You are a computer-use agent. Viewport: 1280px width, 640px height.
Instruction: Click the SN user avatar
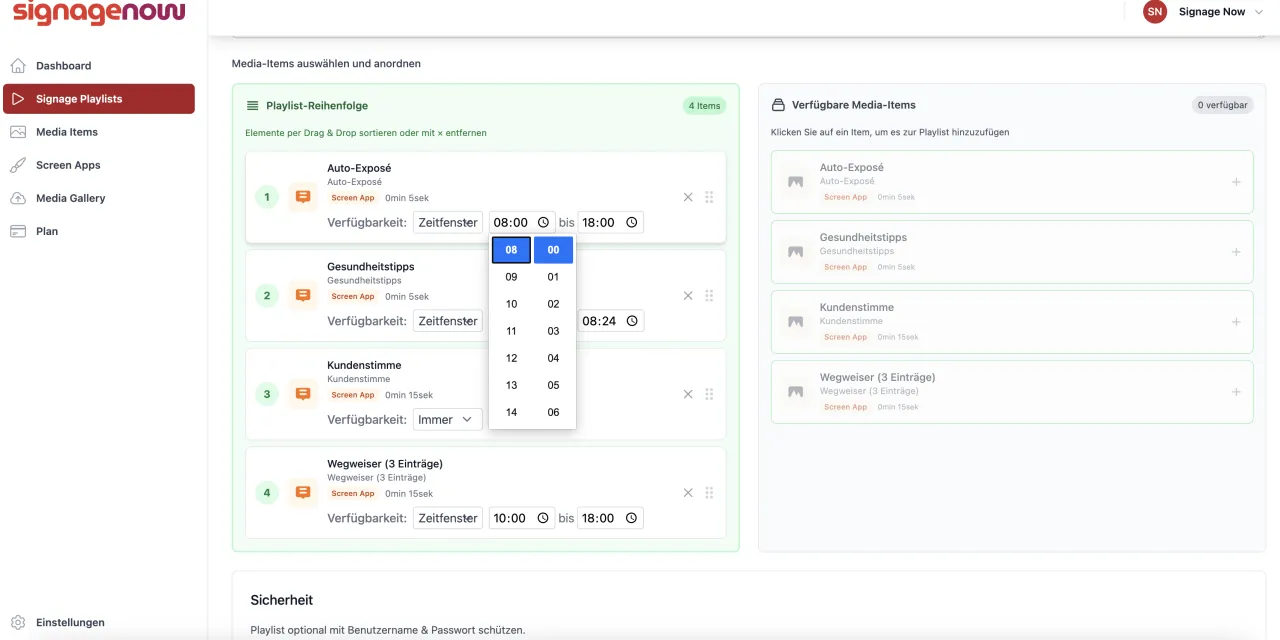coord(1155,12)
